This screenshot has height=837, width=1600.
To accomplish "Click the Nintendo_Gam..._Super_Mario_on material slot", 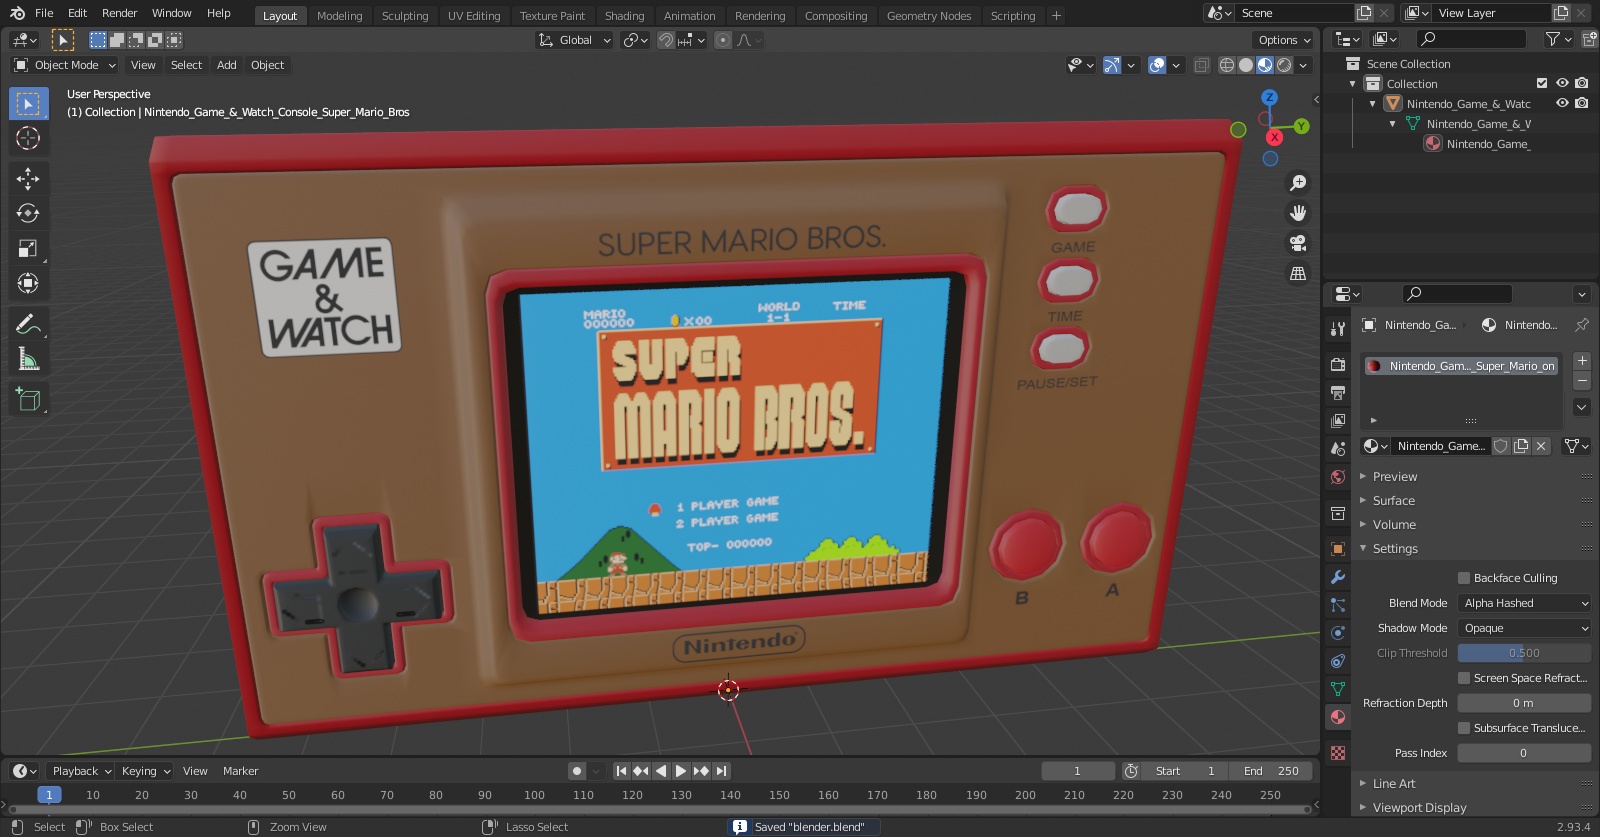I will pyautogui.click(x=1462, y=366).
